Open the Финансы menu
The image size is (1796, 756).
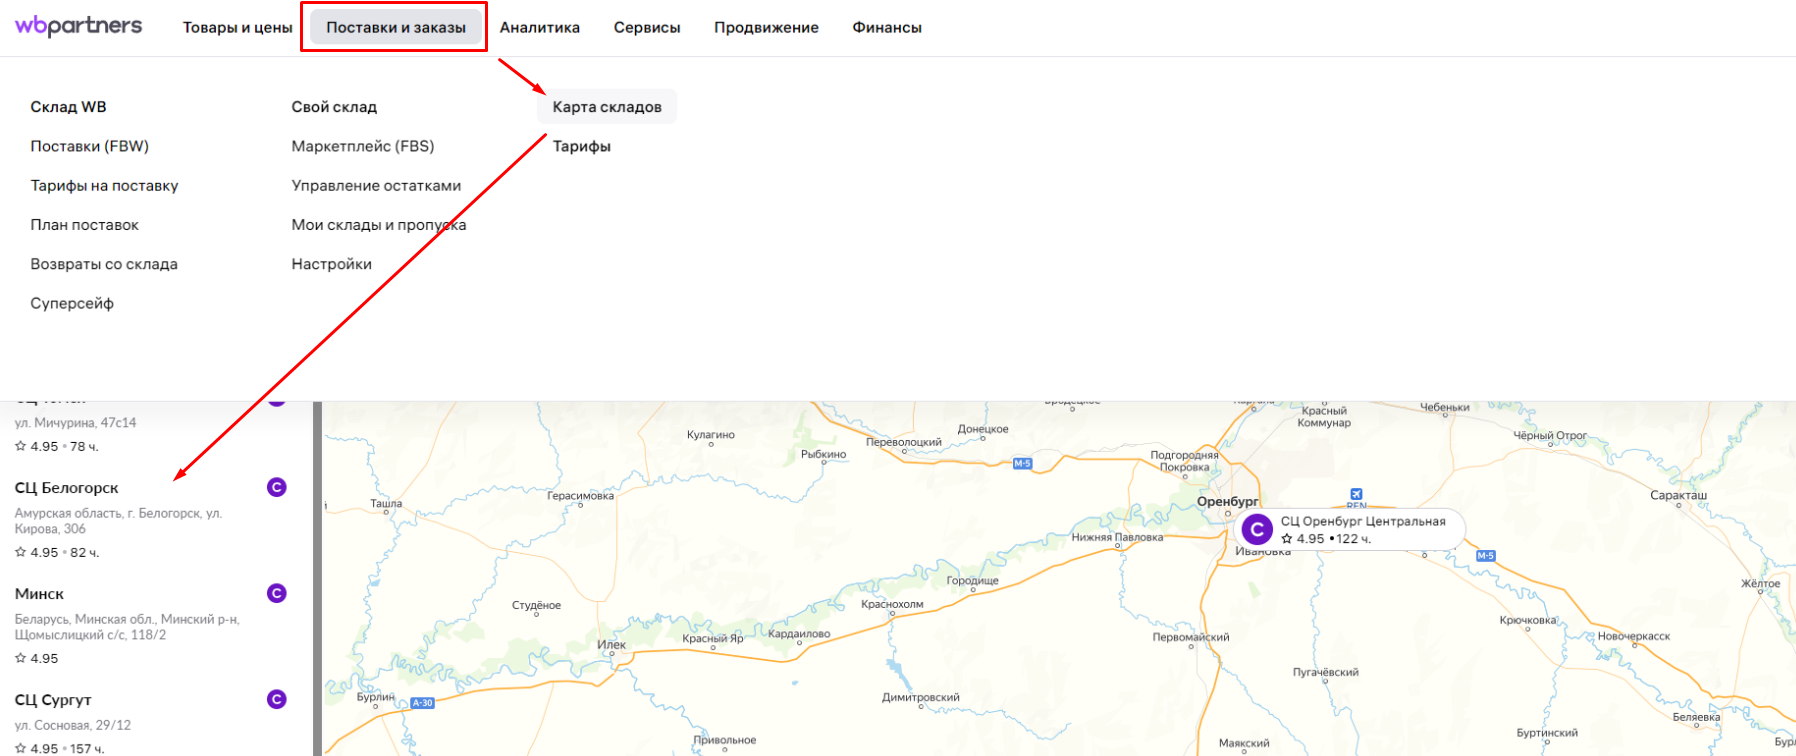887,28
